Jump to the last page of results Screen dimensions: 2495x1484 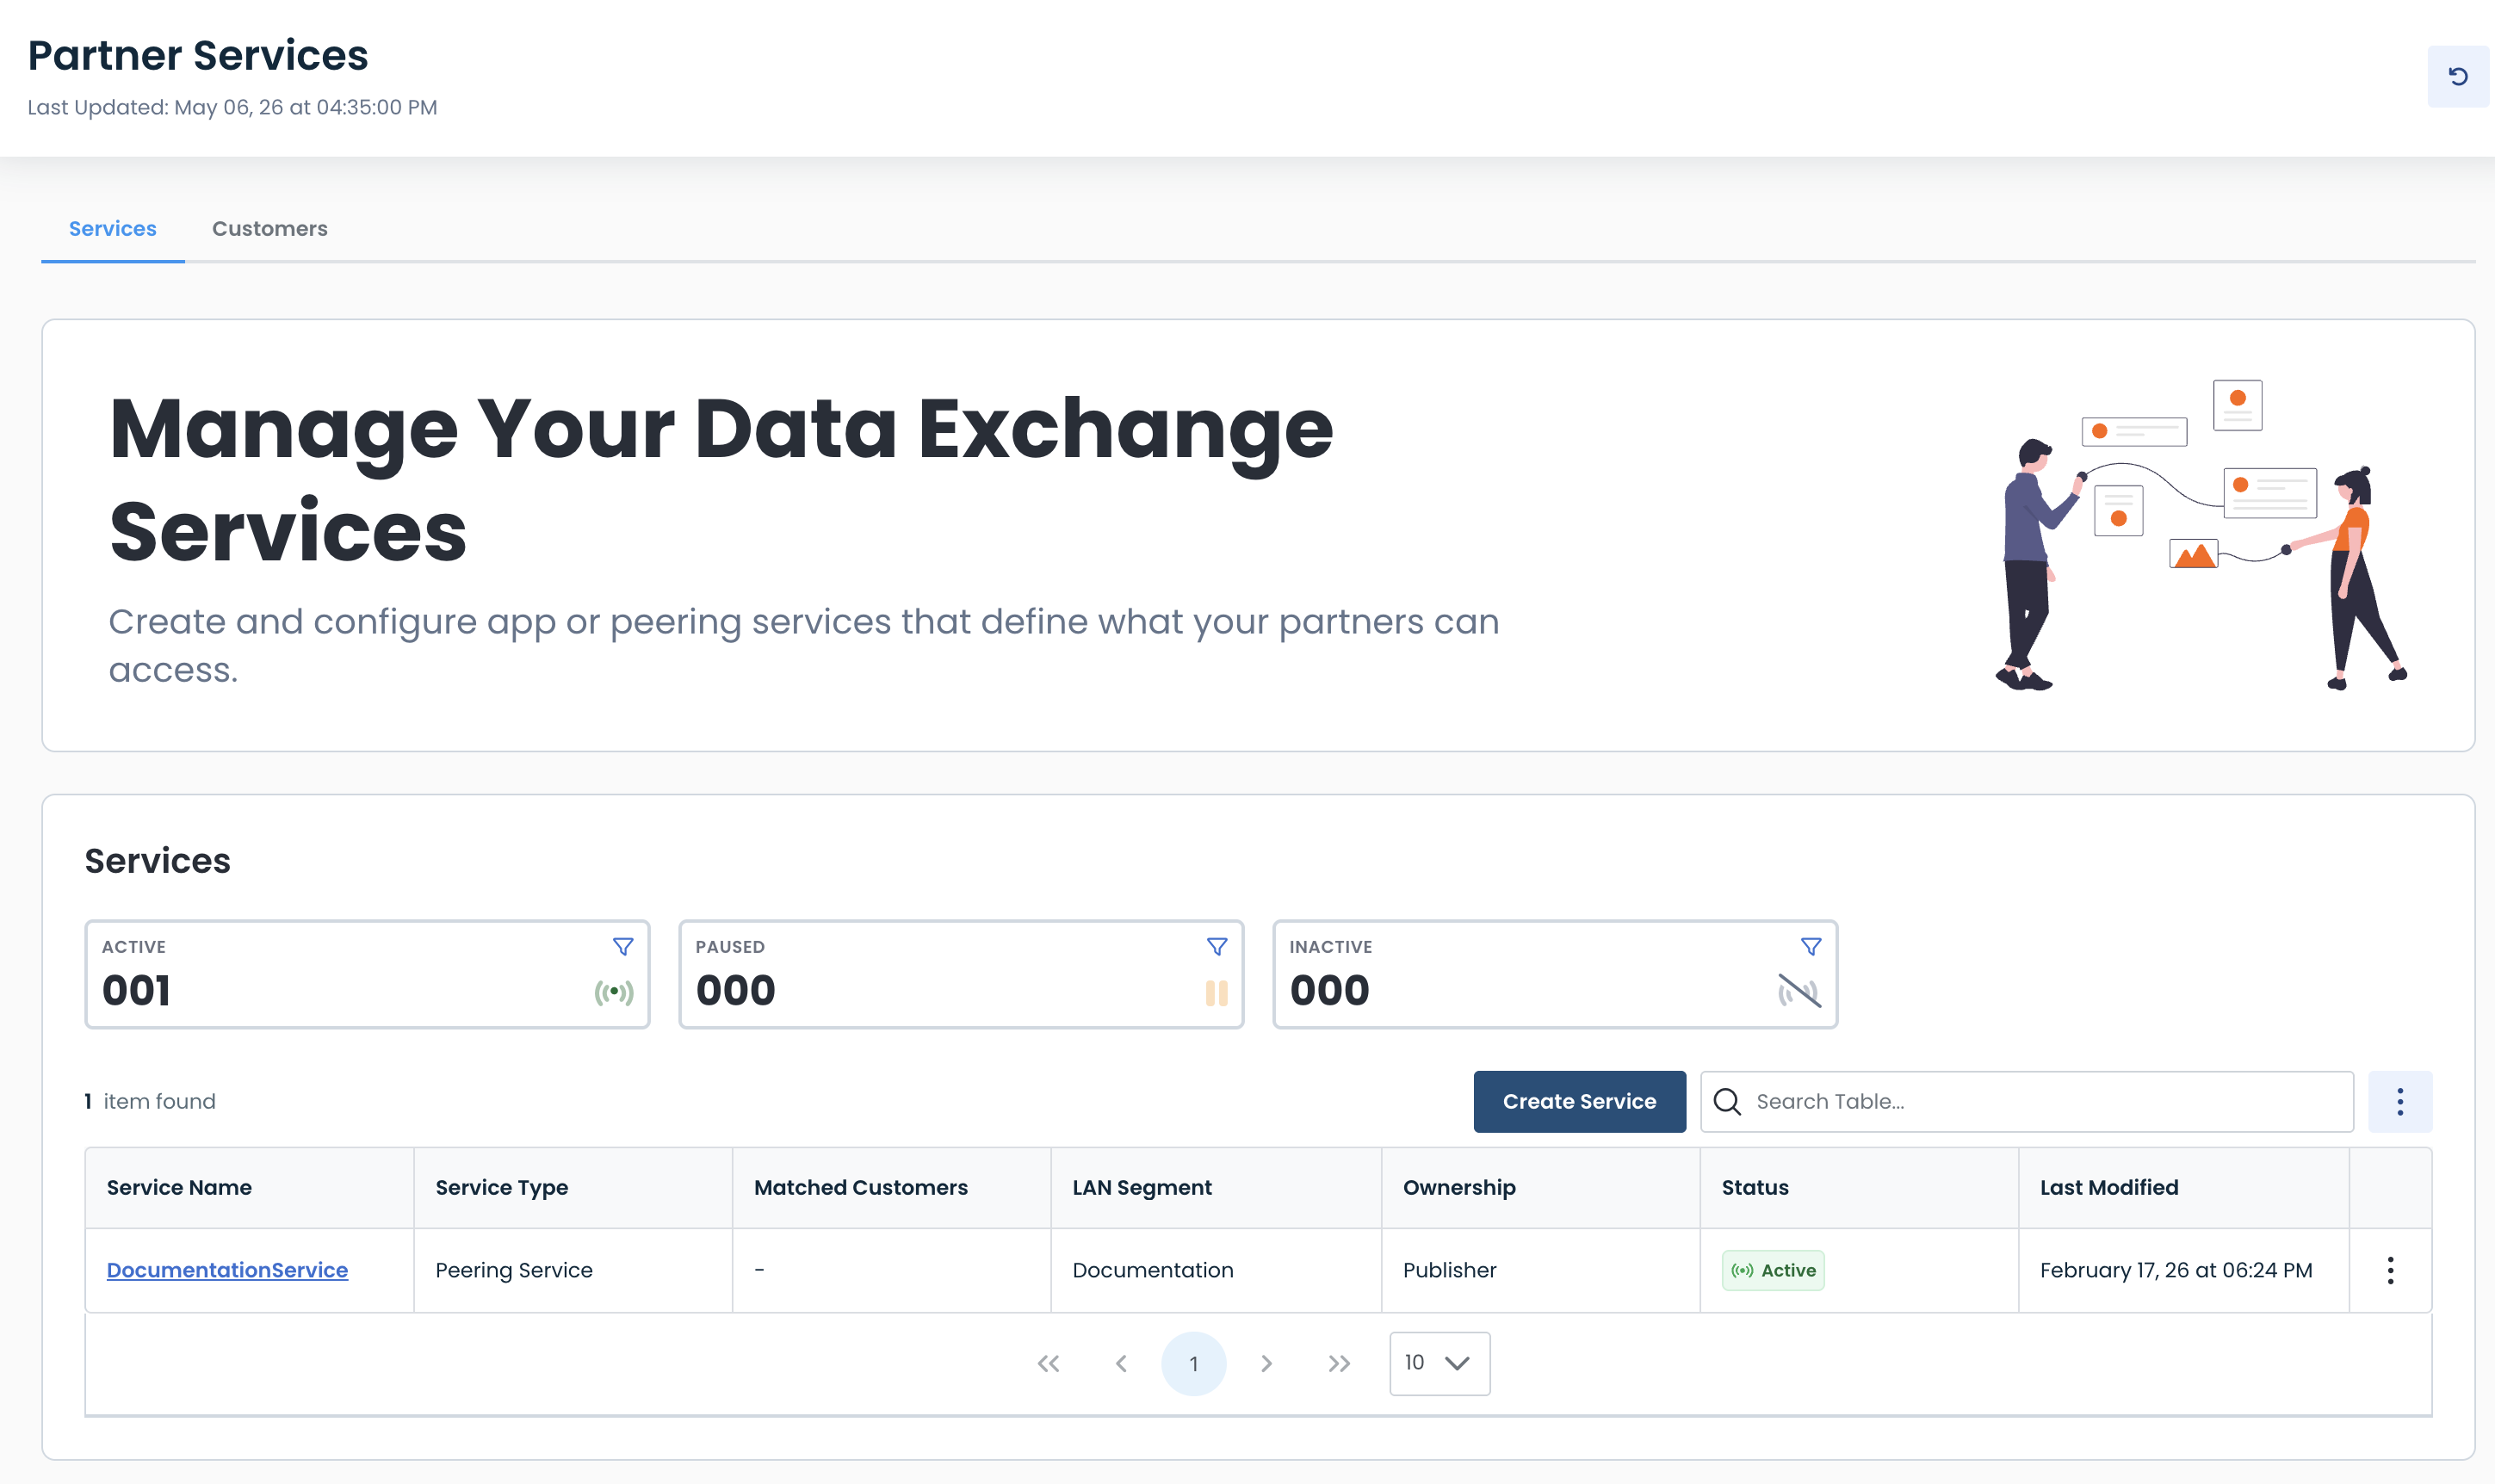[x=1339, y=1363]
